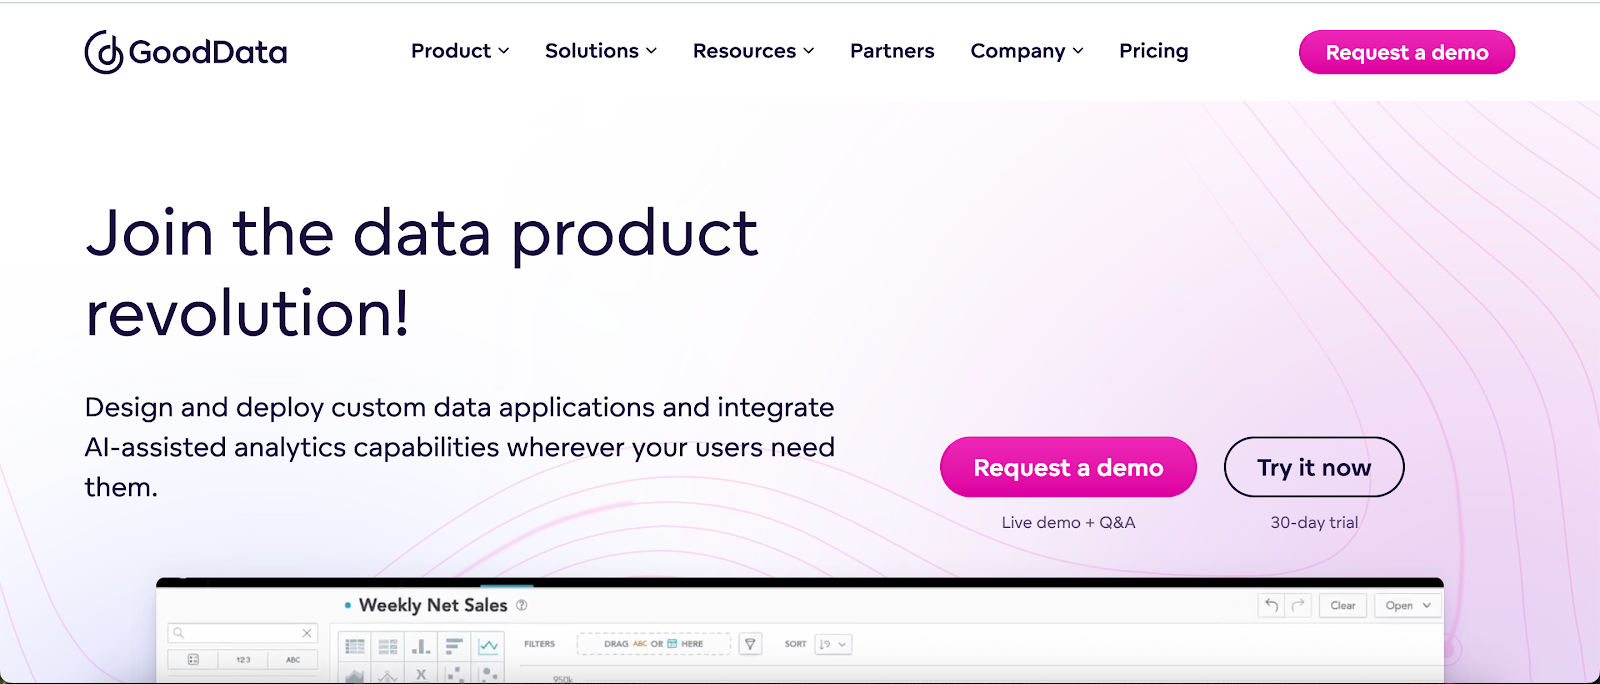Click the hero Request a demo button
1600x684 pixels.
click(1068, 467)
